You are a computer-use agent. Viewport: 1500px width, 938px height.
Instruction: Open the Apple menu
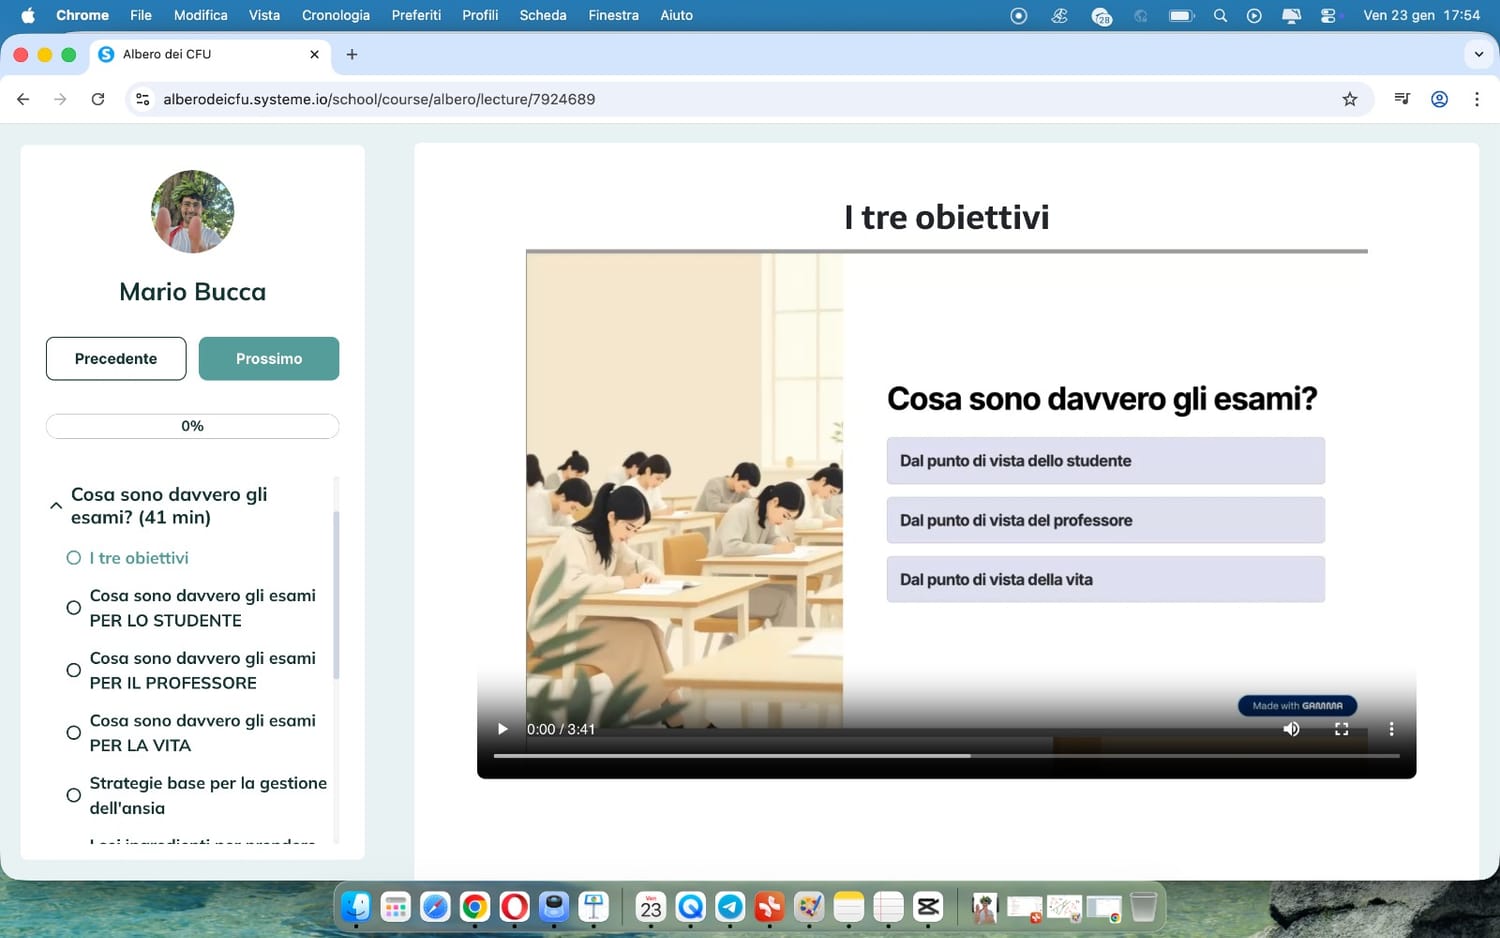pos(28,15)
